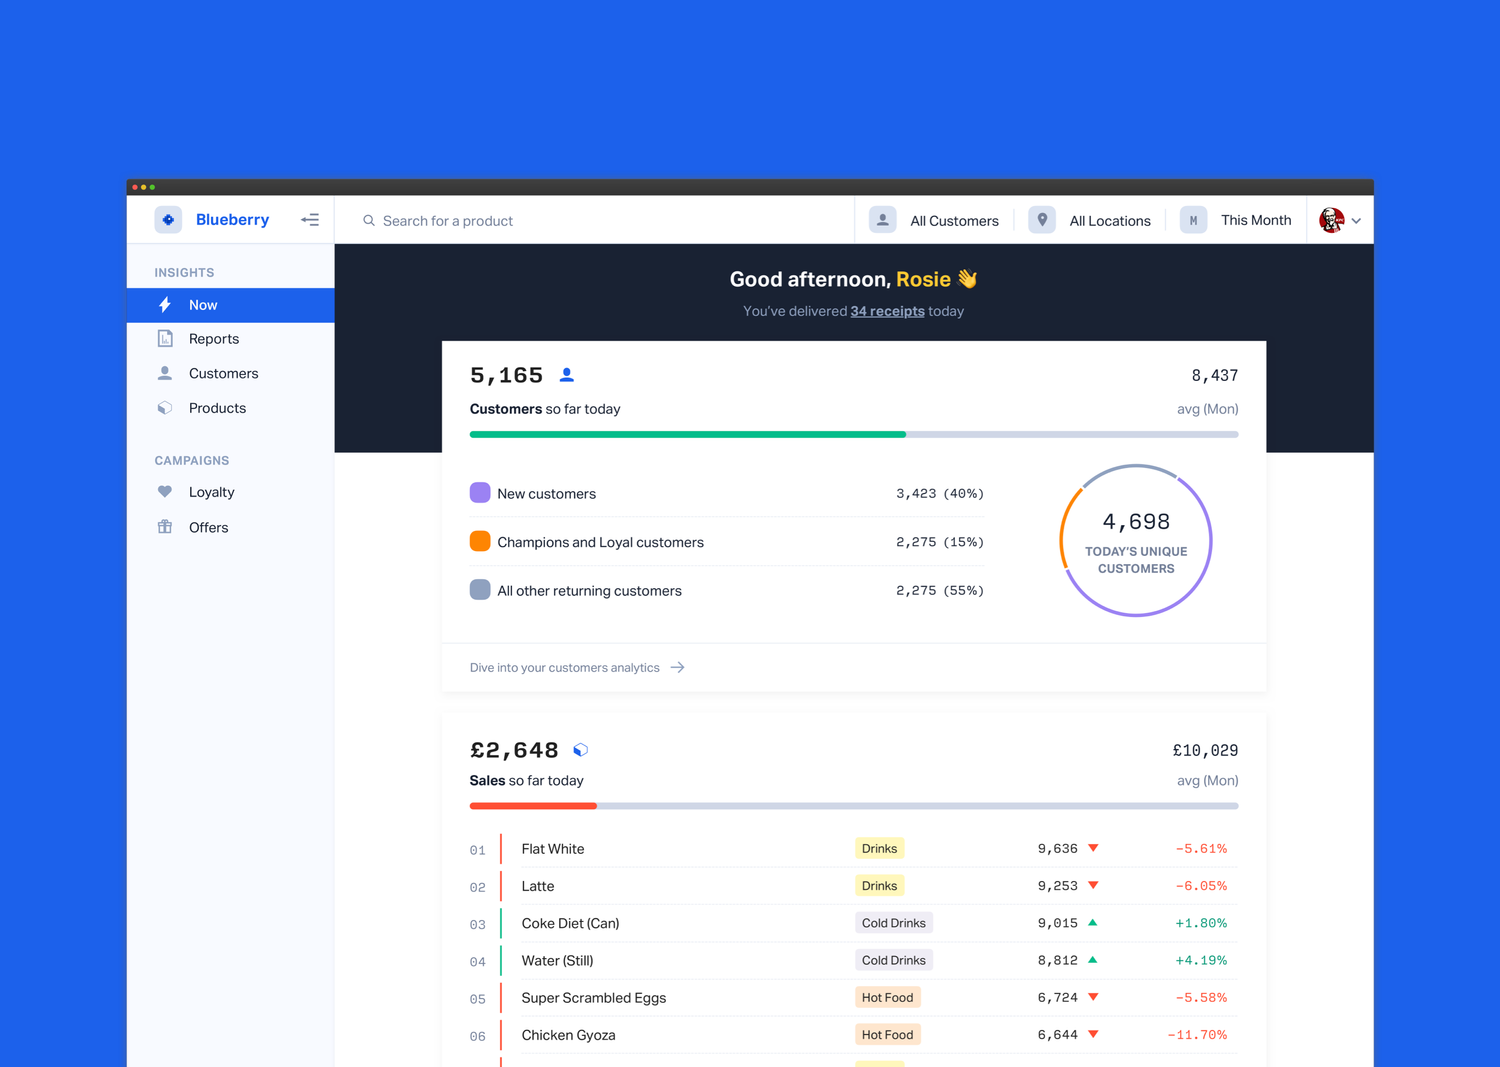The height and width of the screenshot is (1067, 1500).
Task: Click the unique customers donut chart
Action: point(1136,540)
